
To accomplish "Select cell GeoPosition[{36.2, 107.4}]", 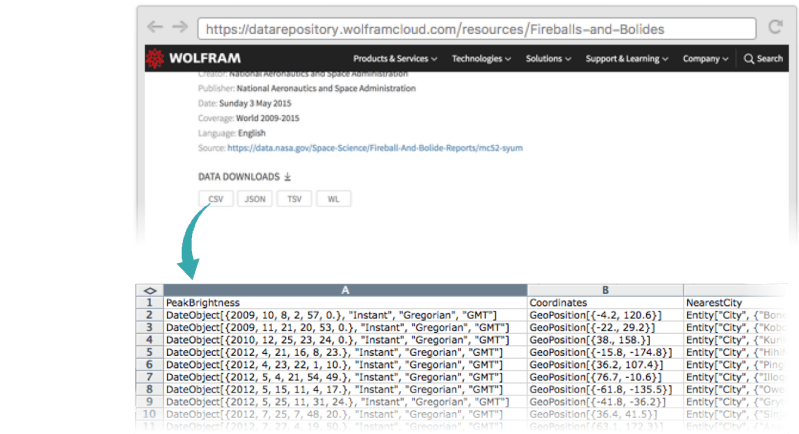I will [605, 365].
